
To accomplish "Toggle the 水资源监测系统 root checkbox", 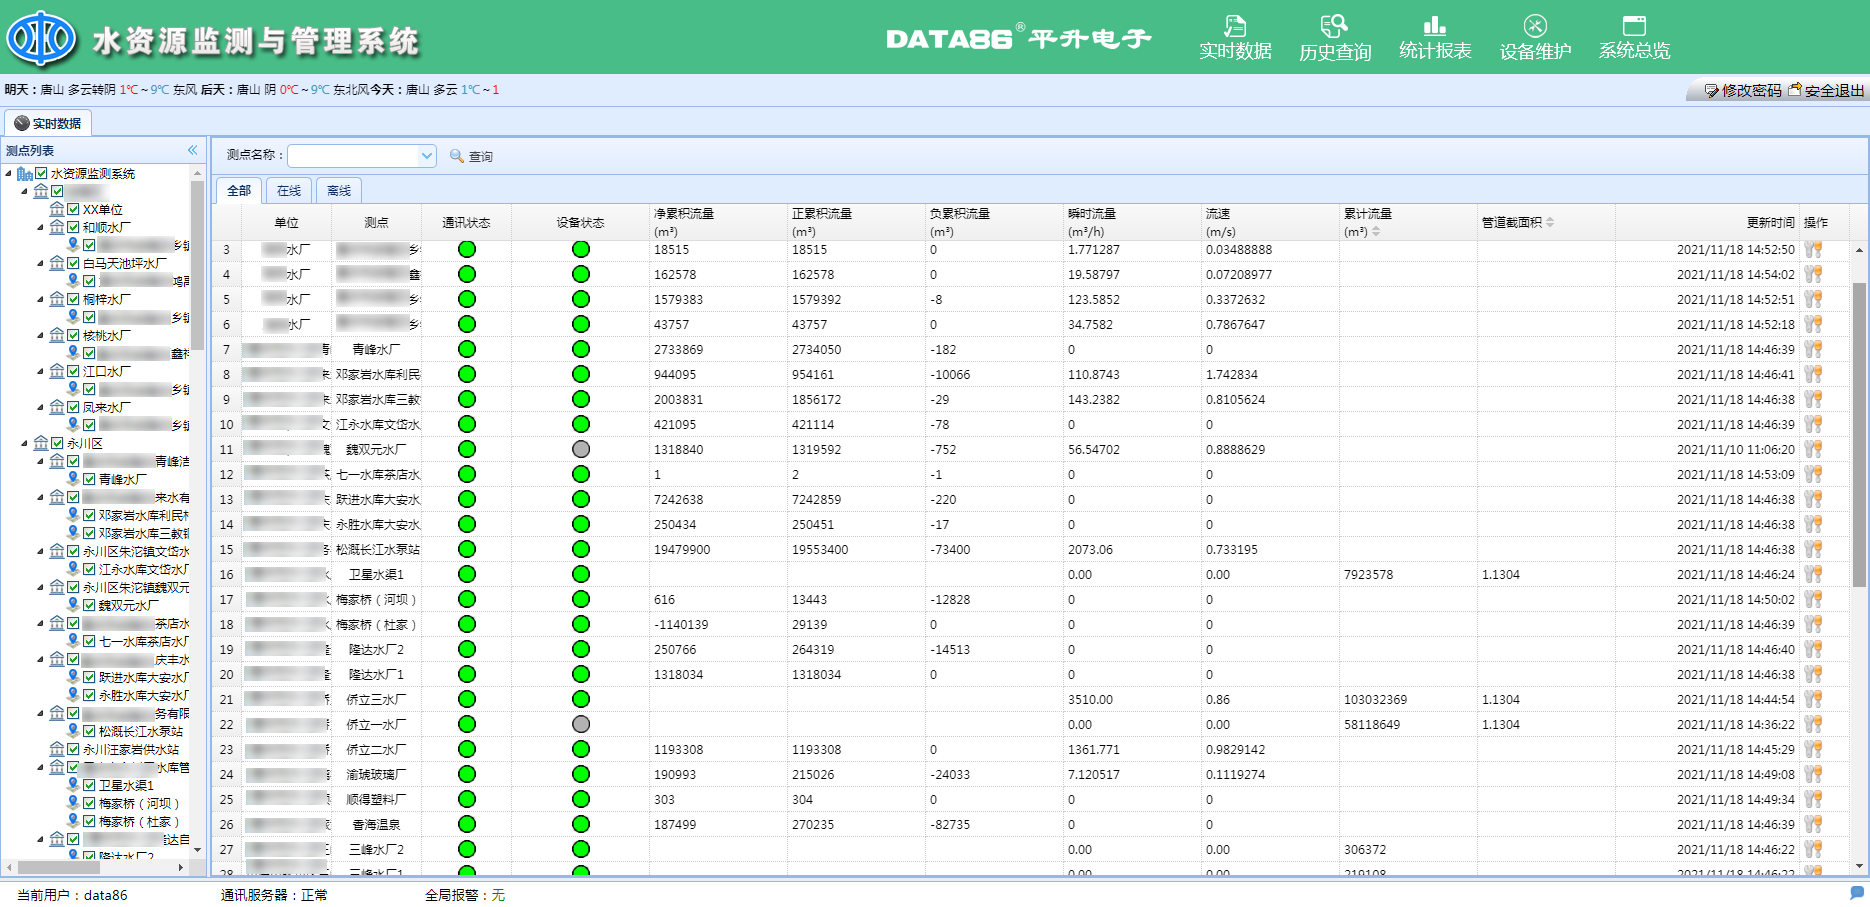I will pyautogui.click(x=41, y=173).
